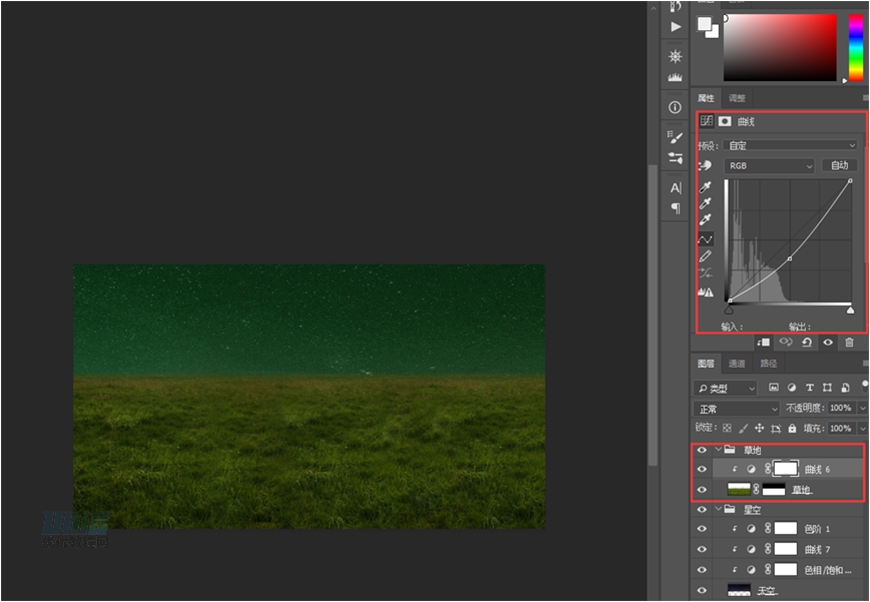Click the foreground color swatch
Image resolution: width=870 pixels, height=602 pixels.
click(x=704, y=24)
